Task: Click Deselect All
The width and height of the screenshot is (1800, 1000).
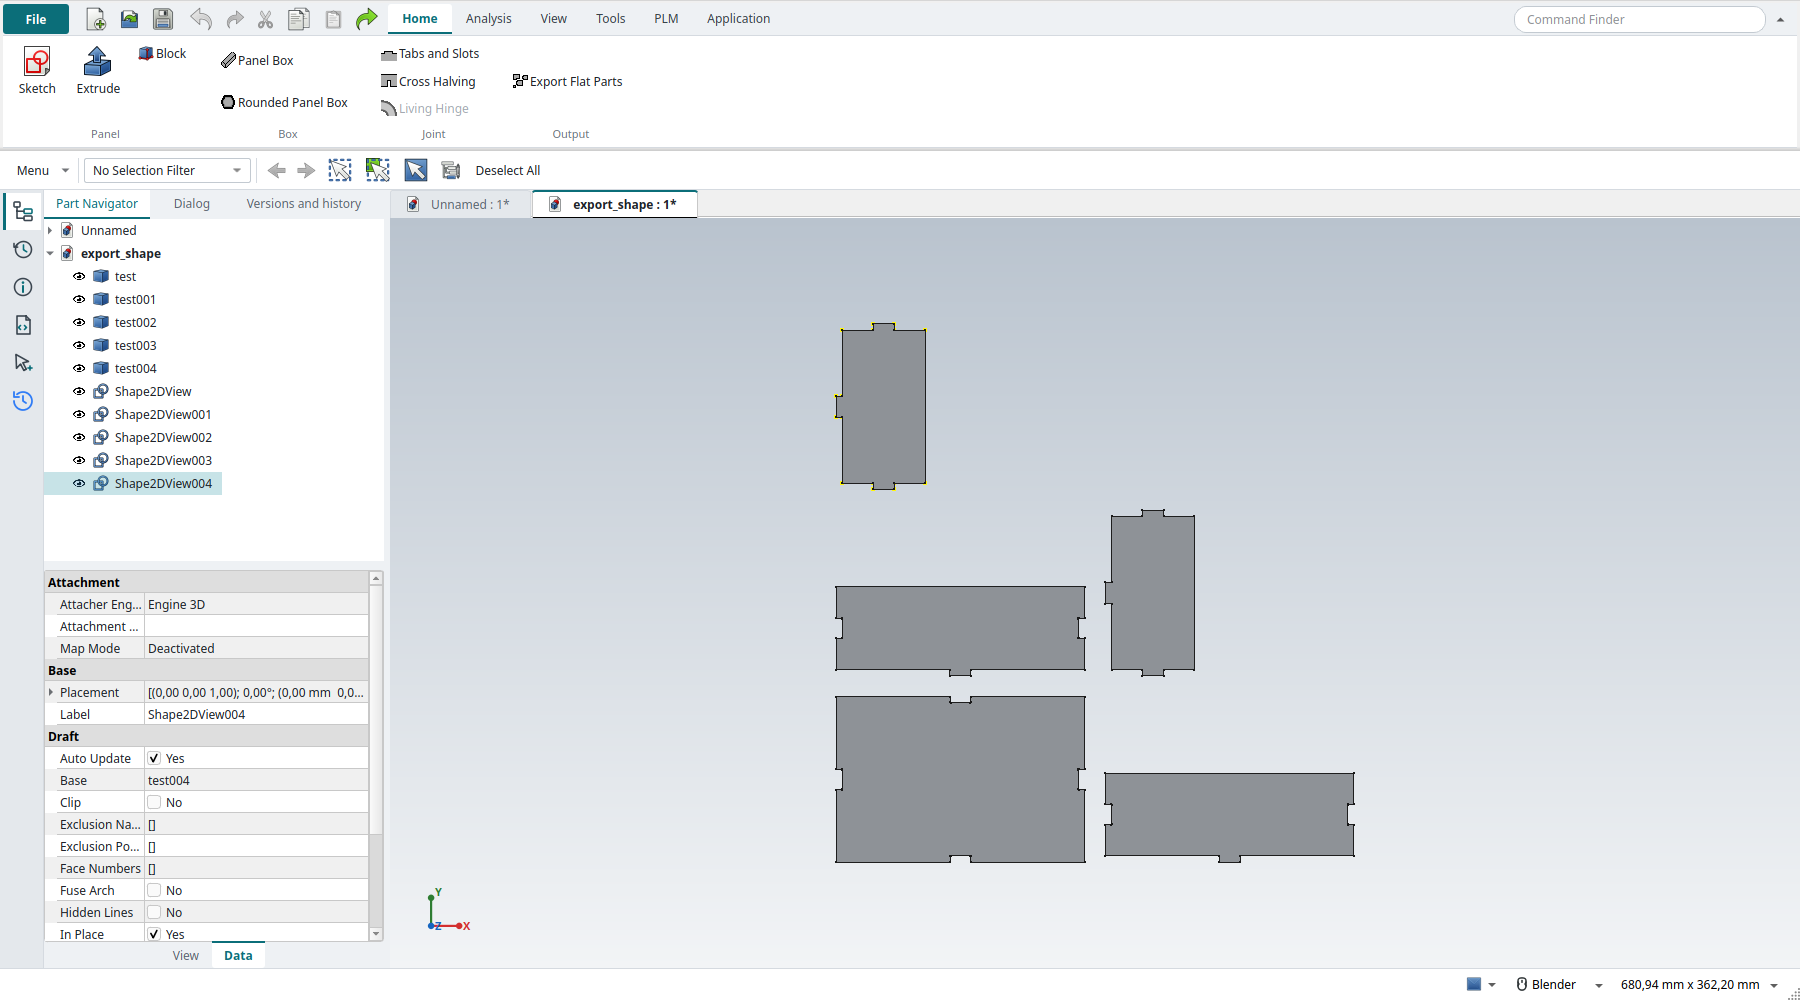Action: click(x=508, y=171)
